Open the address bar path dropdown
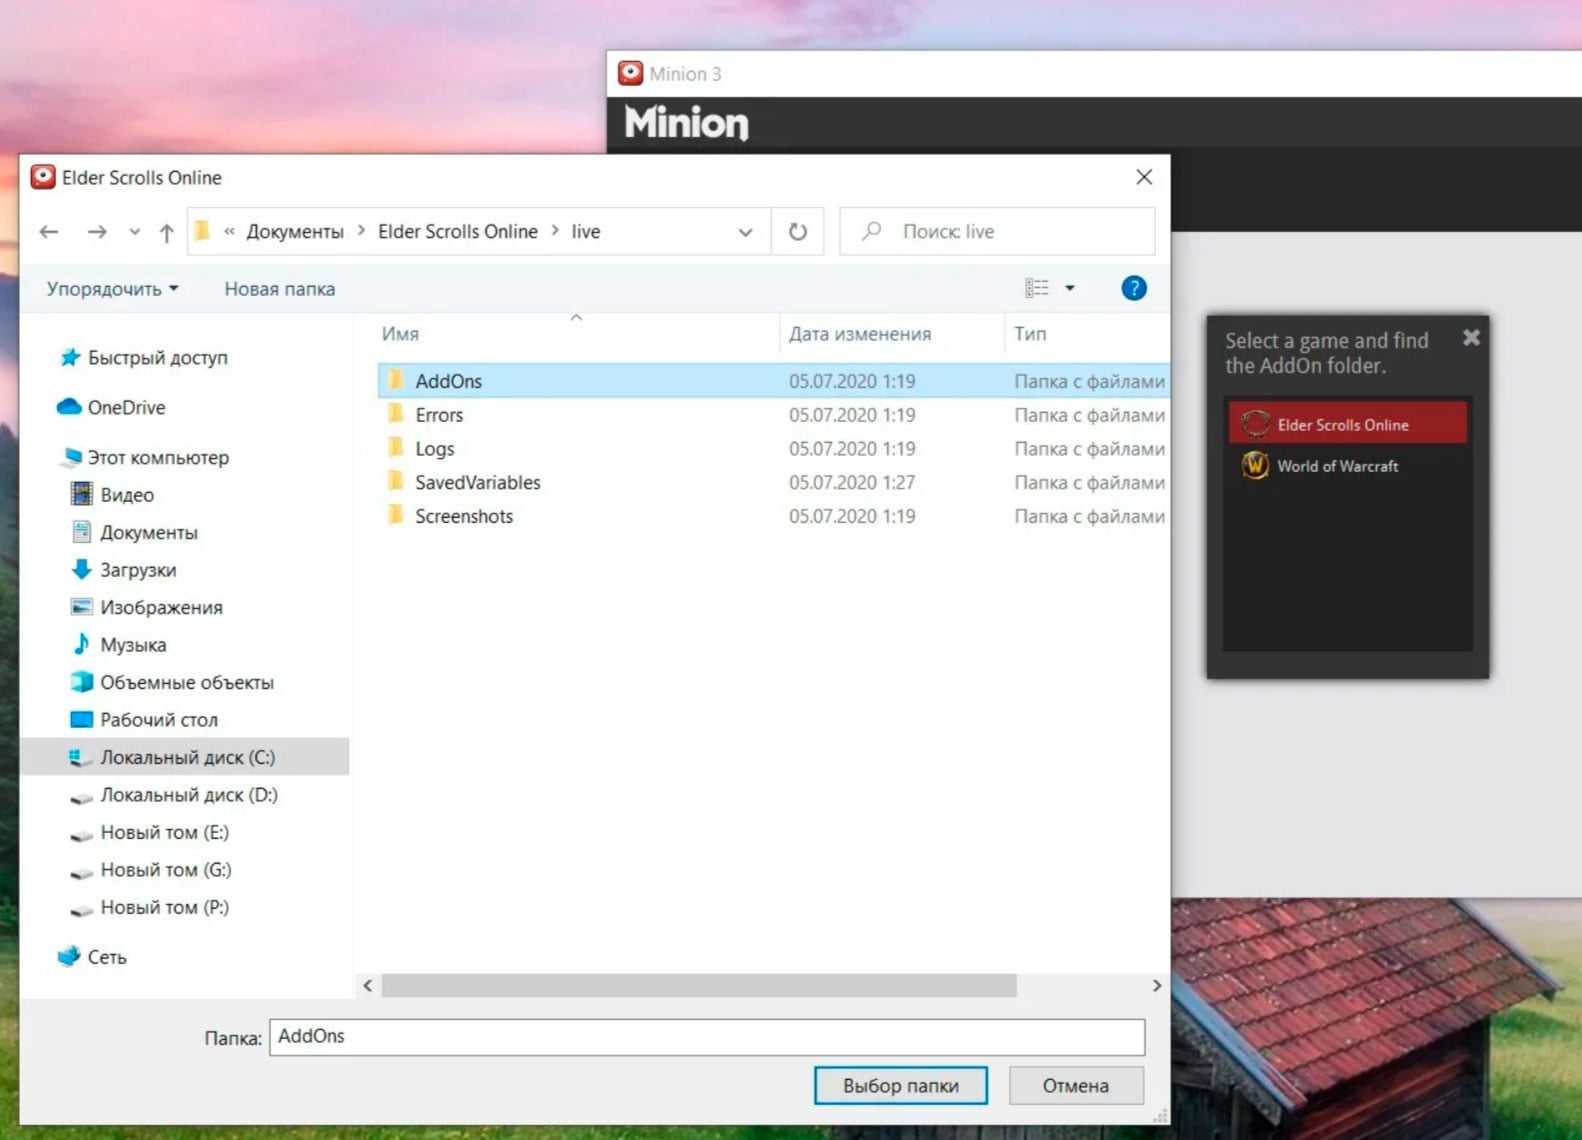Viewport: 1582px width, 1140px height. tap(745, 232)
